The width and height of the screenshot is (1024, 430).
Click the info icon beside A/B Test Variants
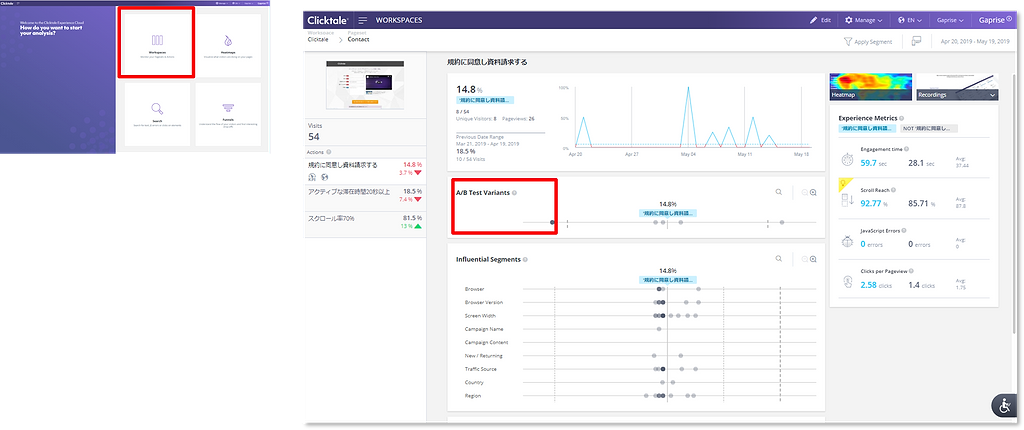coord(515,193)
